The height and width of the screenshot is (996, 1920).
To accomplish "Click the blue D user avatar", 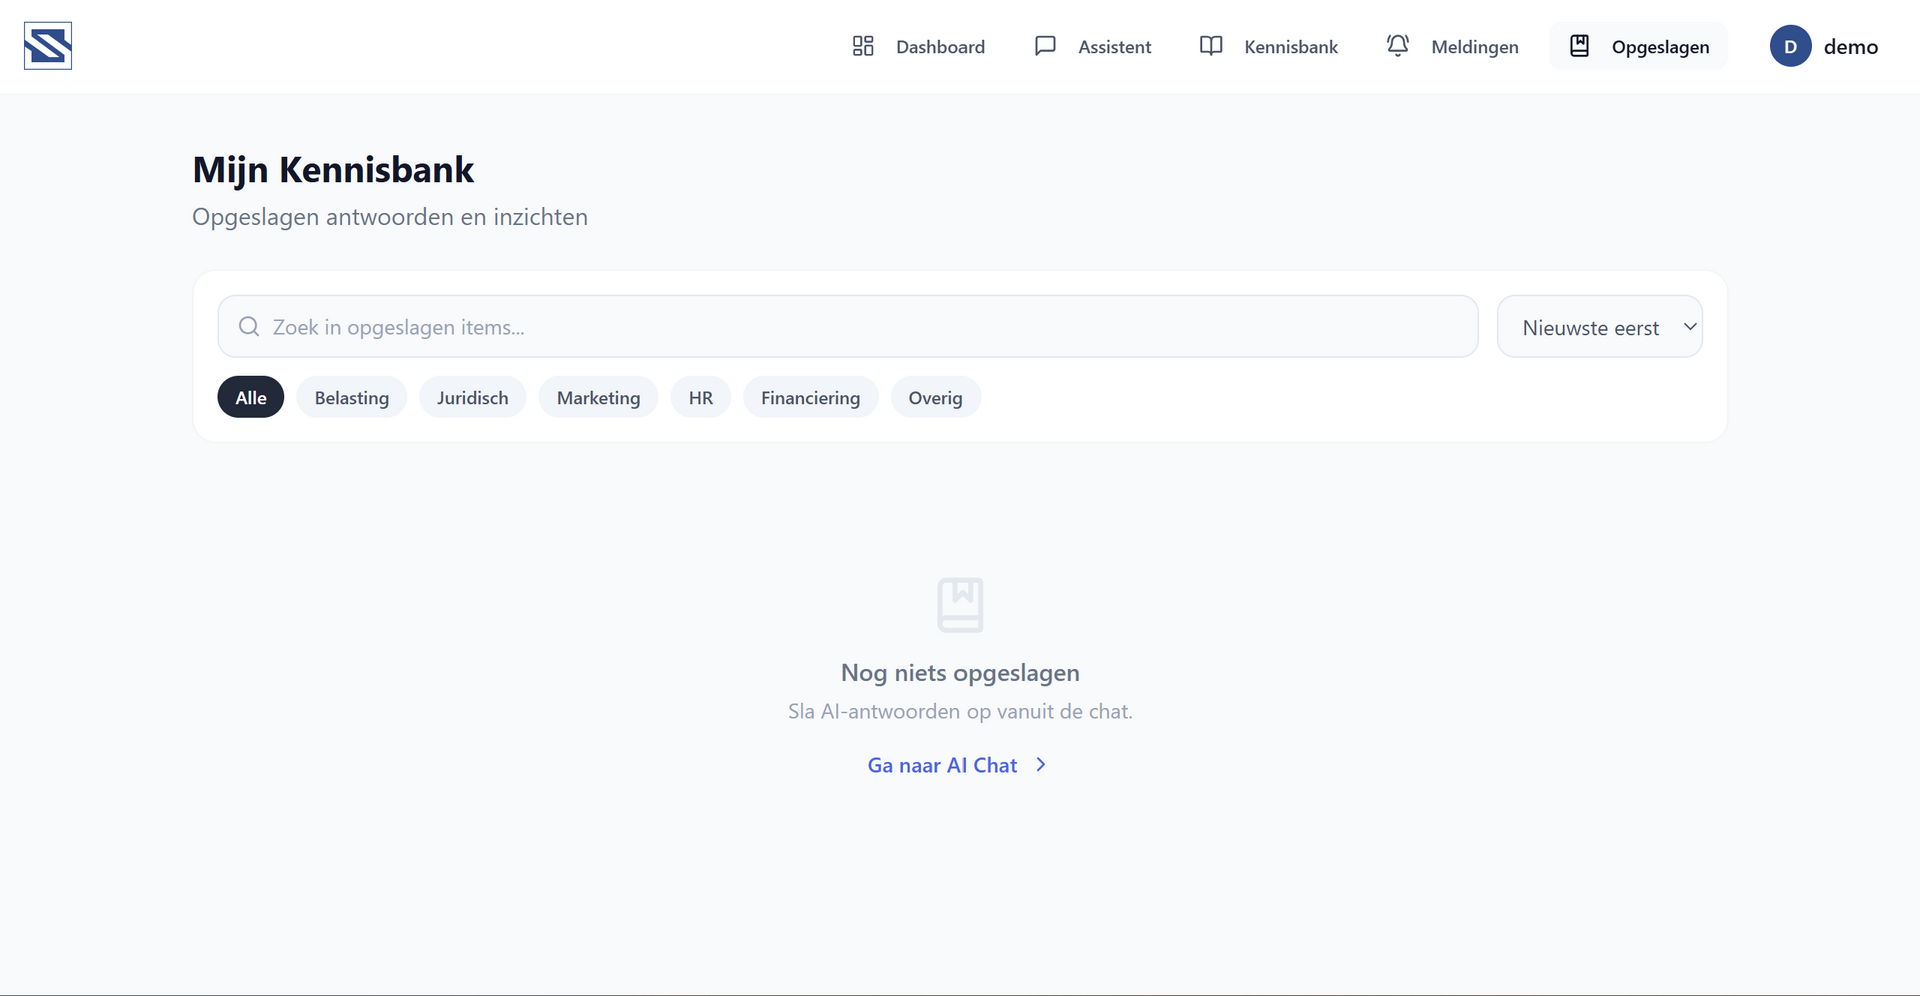I will click(x=1790, y=46).
